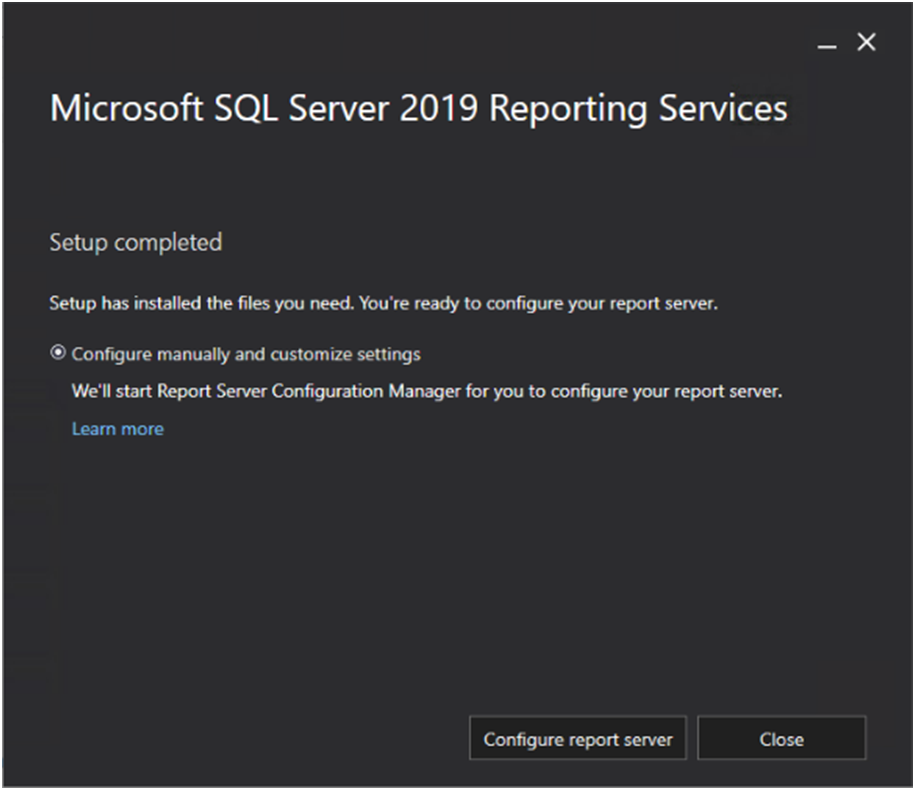The width and height of the screenshot is (915, 790).
Task: Toggle the manual configuration radio option
Action: click(59, 354)
